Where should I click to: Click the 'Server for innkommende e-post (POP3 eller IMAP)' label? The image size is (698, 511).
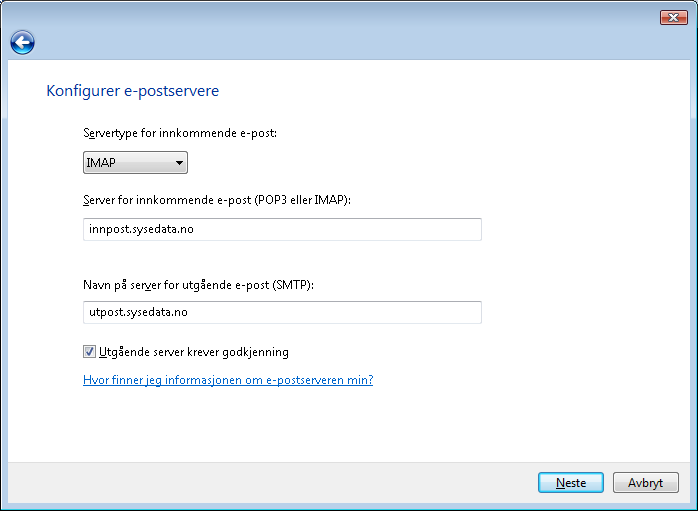point(216,200)
